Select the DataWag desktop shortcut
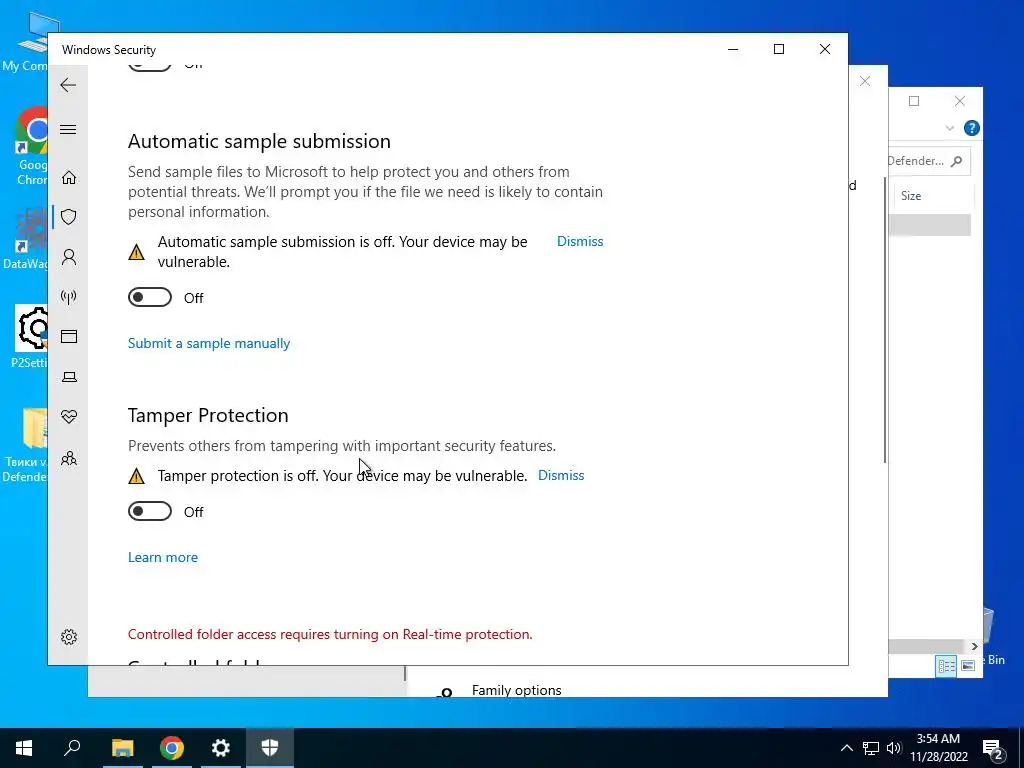 click(24, 239)
